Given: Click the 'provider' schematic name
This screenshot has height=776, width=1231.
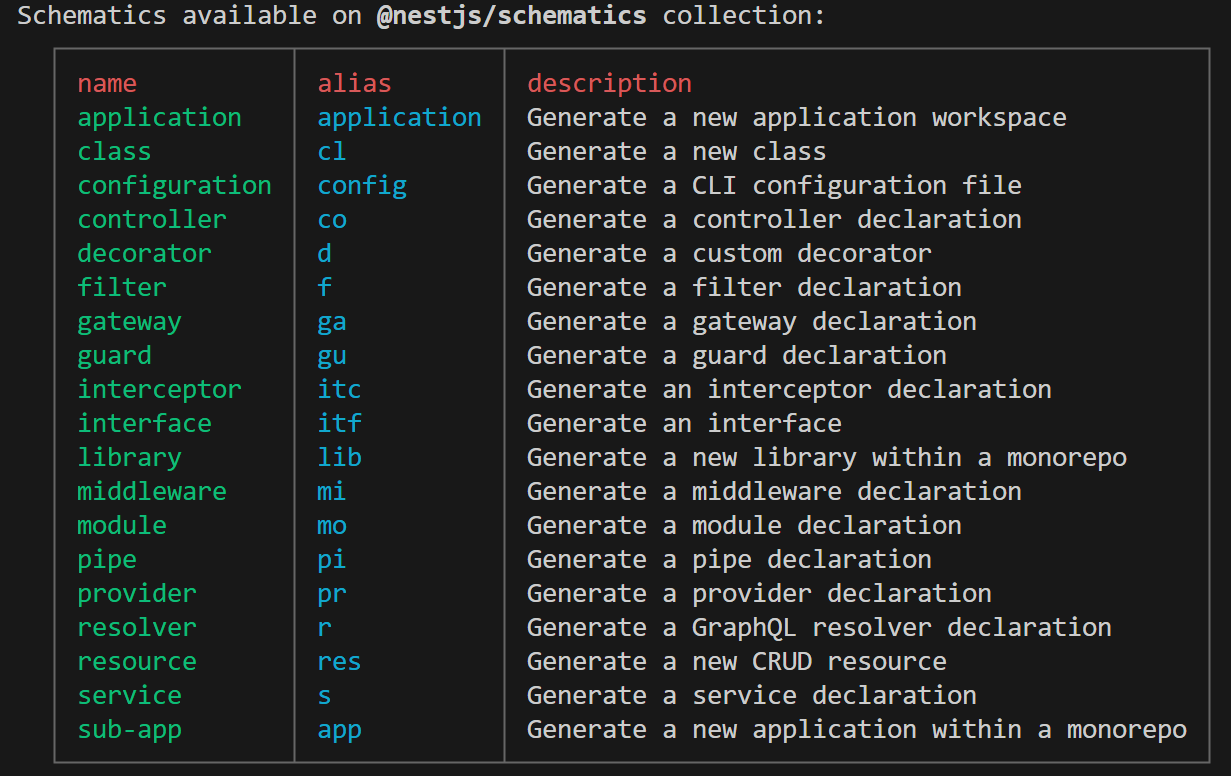Looking at the screenshot, I should click(x=137, y=594).
